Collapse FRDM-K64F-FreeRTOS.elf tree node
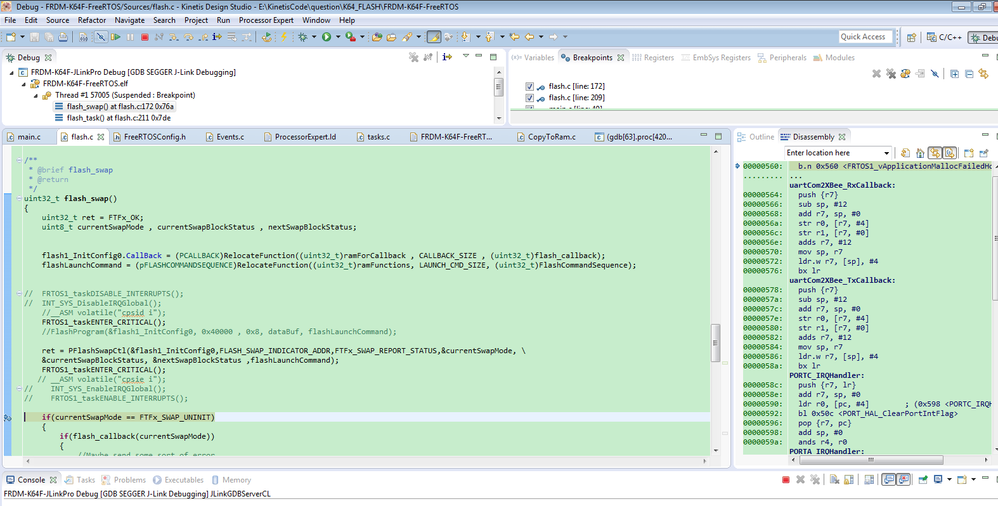This screenshot has height=506, width=998. (x=24, y=84)
